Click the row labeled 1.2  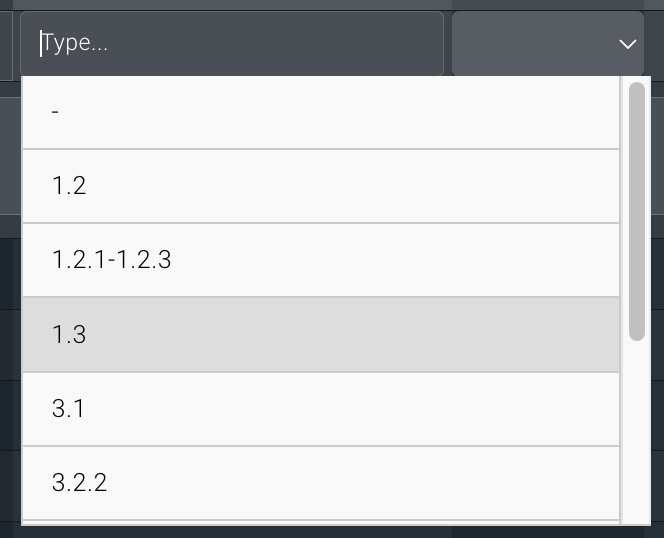pyautogui.click(x=320, y=186)
